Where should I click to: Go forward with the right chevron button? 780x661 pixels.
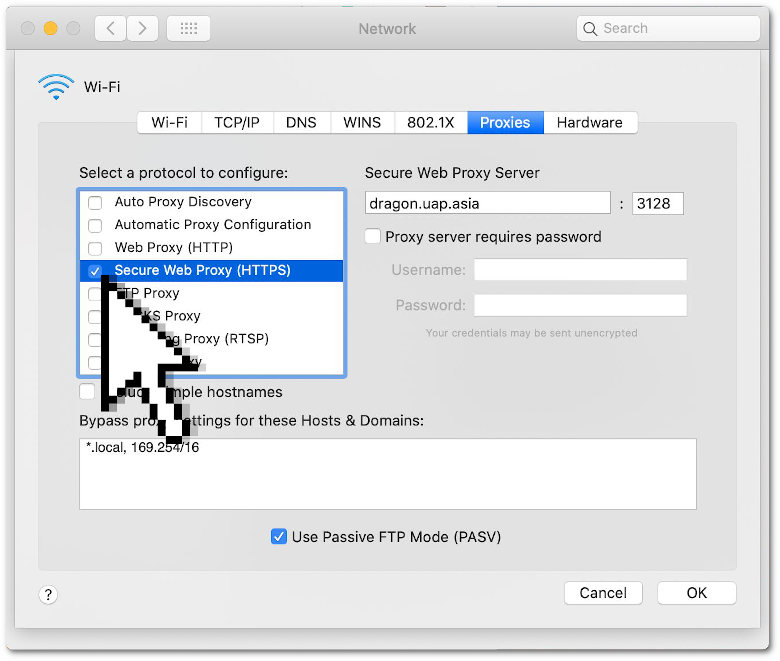(x=142, y=28)
